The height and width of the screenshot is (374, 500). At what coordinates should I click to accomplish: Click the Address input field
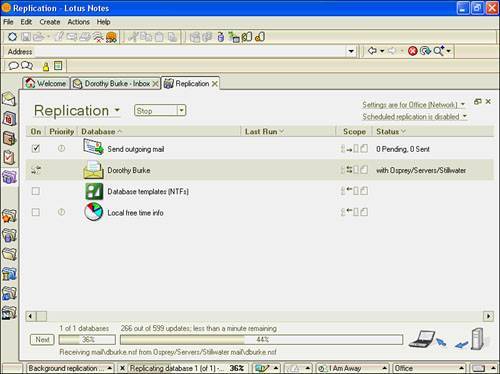click(191, 51)
